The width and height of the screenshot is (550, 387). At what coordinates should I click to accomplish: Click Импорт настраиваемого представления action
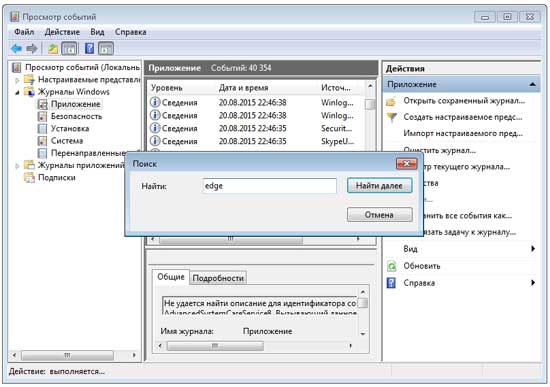tap(463, 133)
